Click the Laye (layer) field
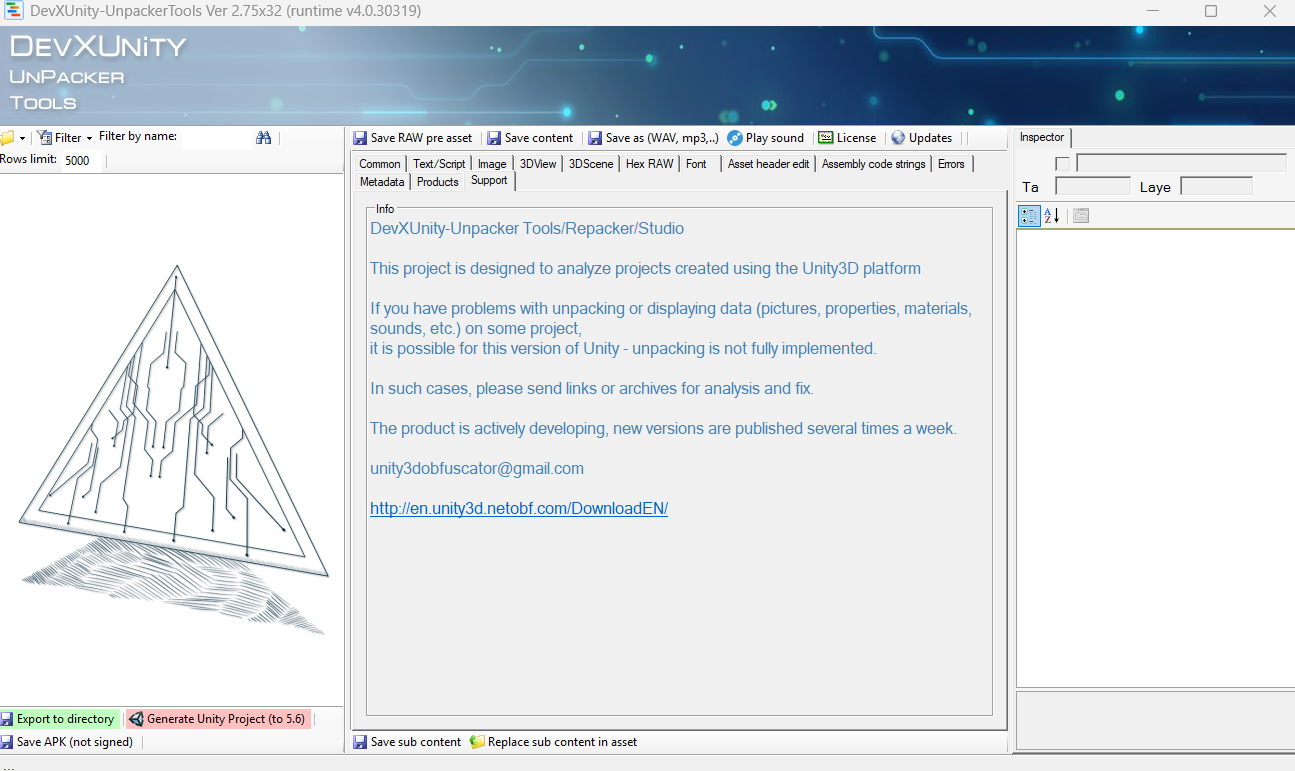The height and width of the screenshot is (771, 1295). click(1216, 186)
